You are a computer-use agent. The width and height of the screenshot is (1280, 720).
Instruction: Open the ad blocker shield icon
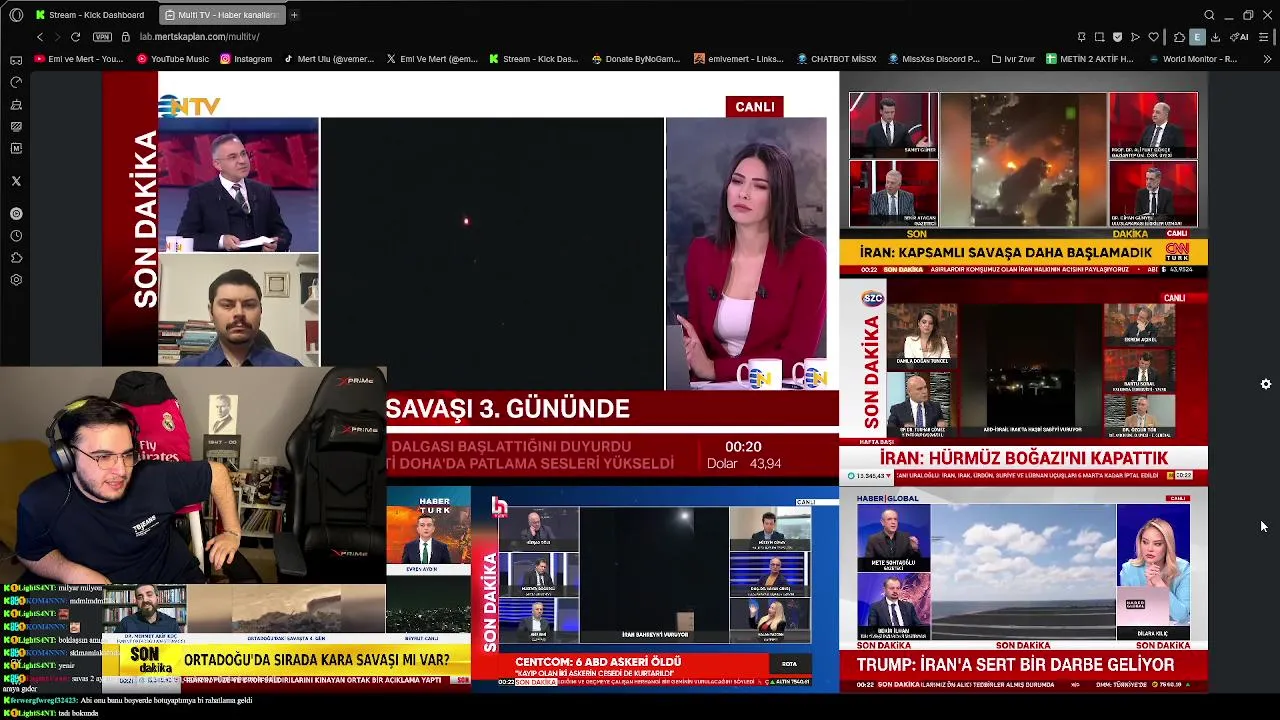[x=1117, y=37]
